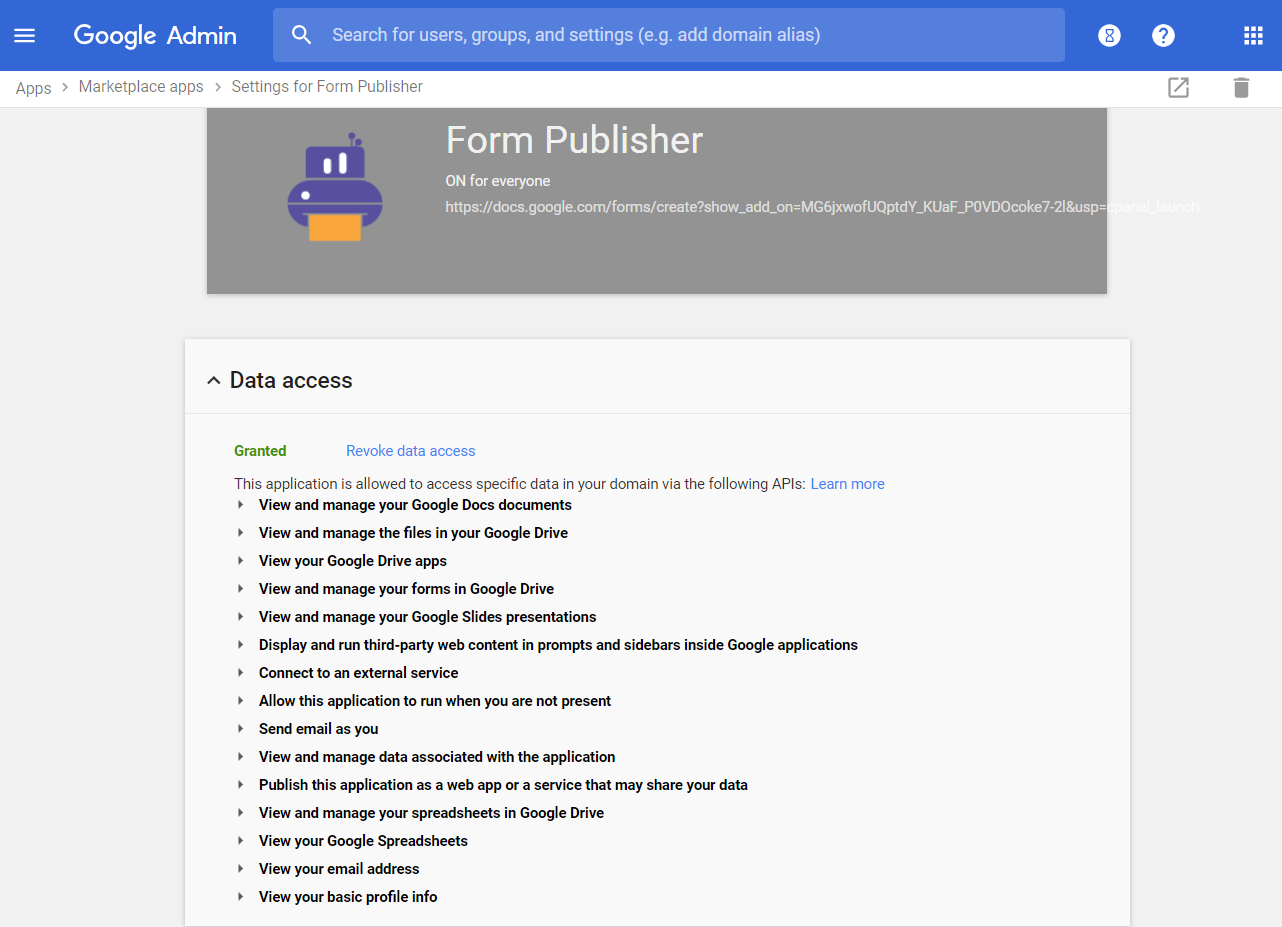Expand run when not present permission arrow

point(241,701)
